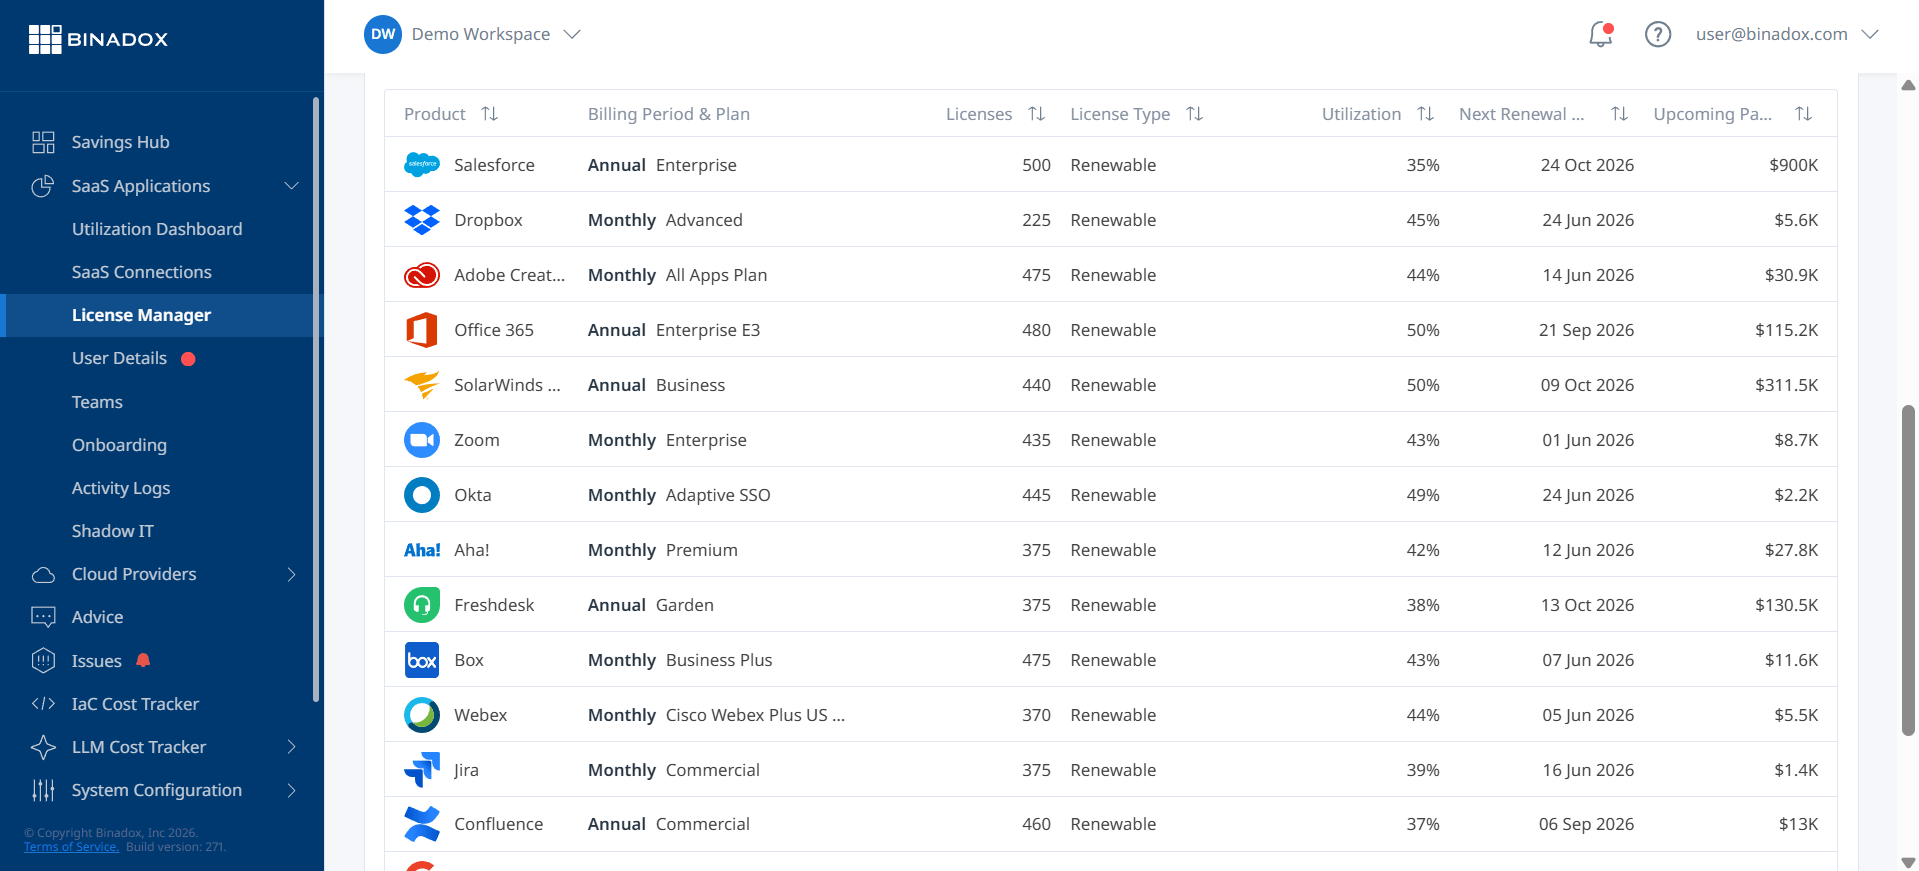Click the scroll up arrow

[1908, 85]
